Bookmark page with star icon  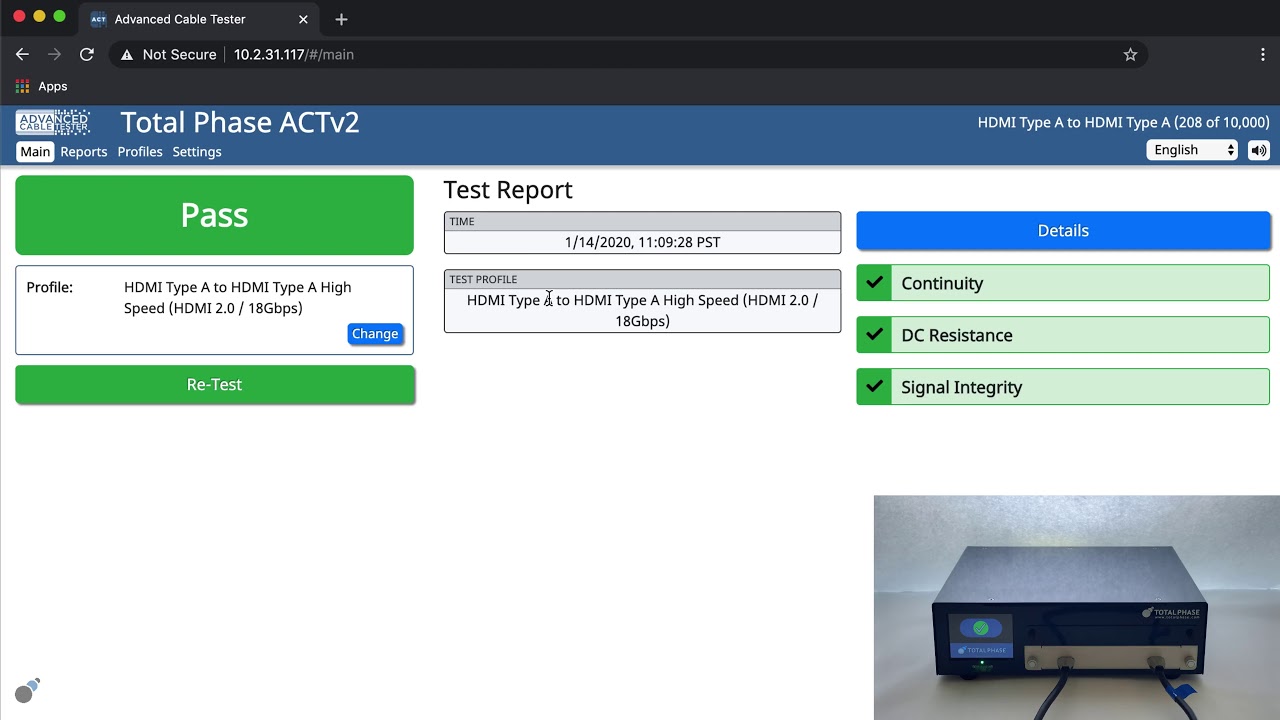pos(1130,55)
